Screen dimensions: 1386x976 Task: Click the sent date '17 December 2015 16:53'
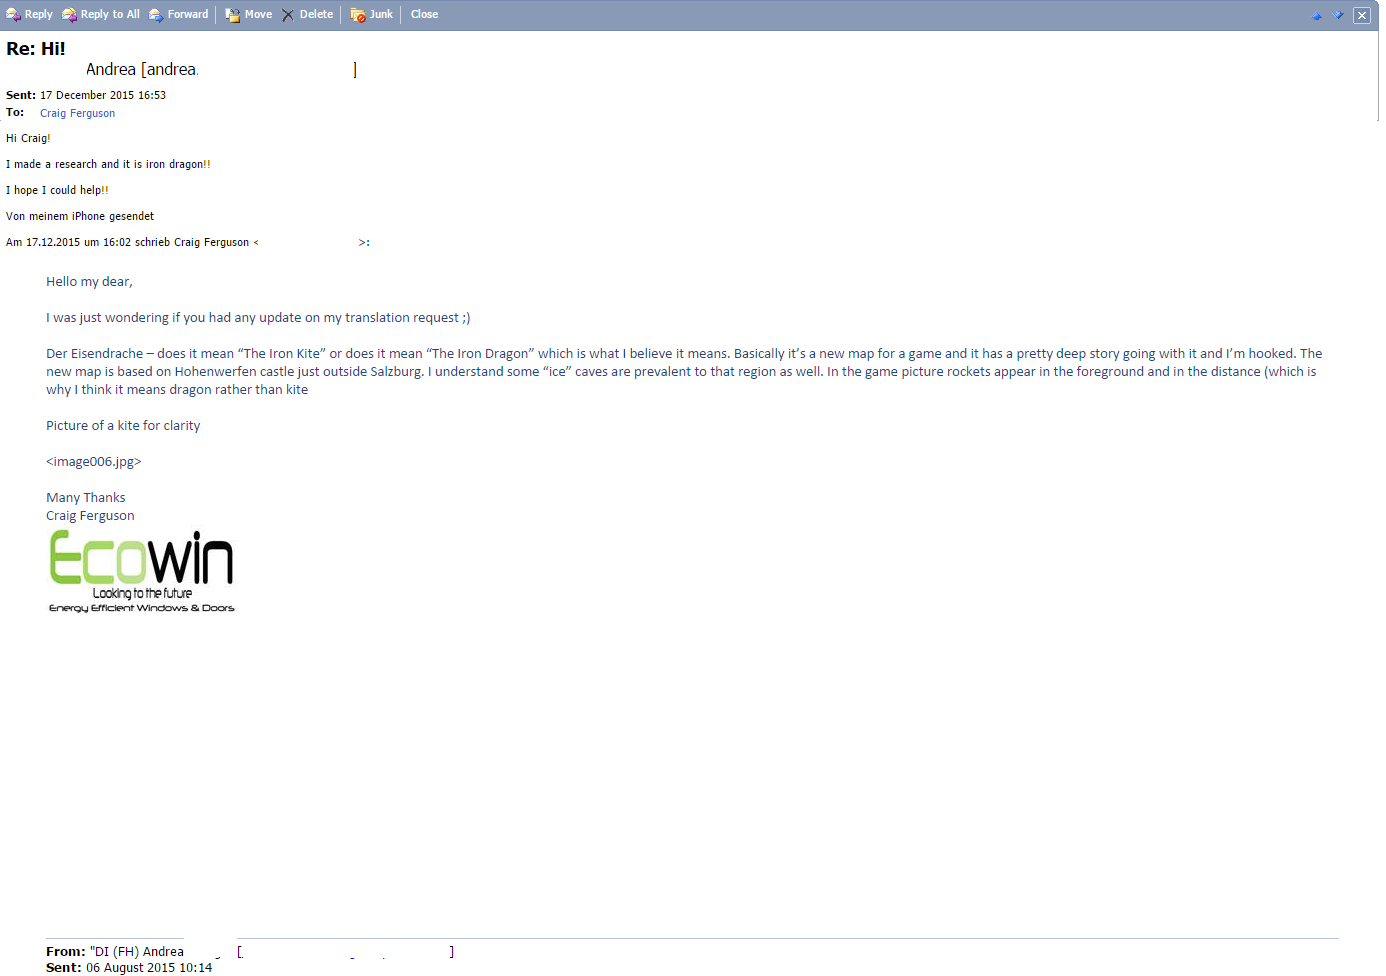click(x=103, y=95)
